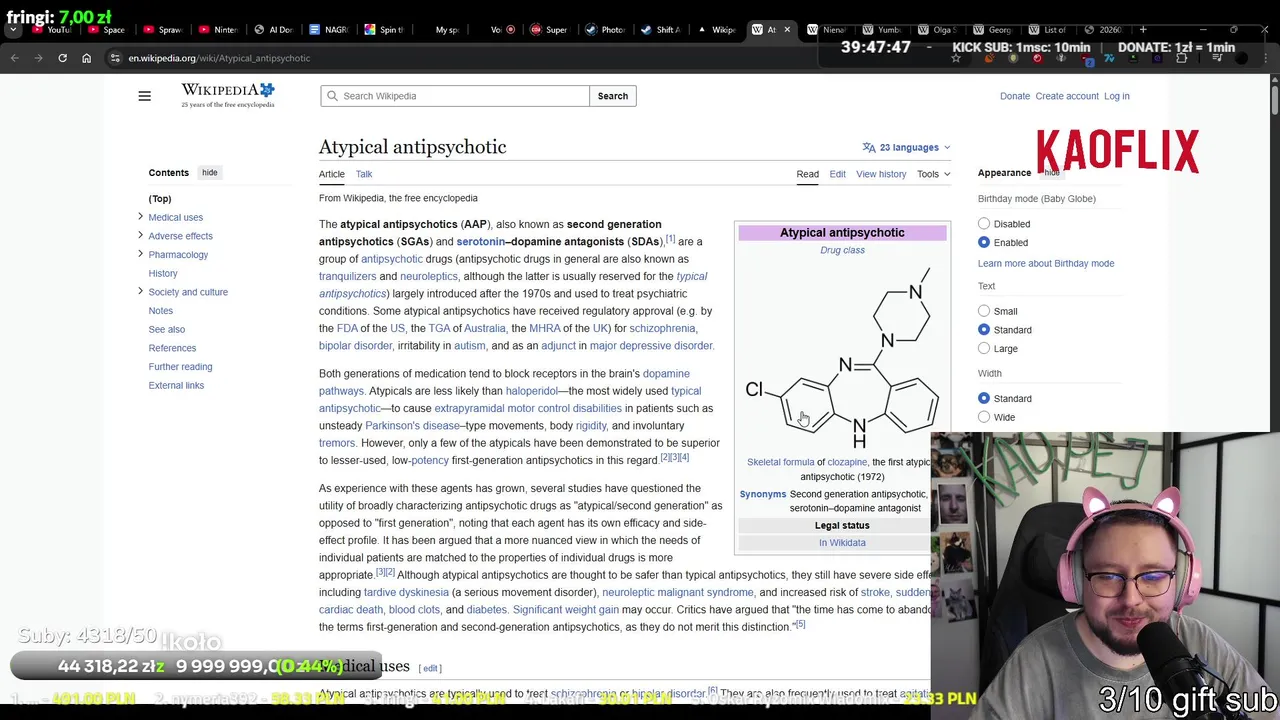Open the tardive dyskinesia link
This screenshot has height=720, width=1280.
click(x=406, y=592)
